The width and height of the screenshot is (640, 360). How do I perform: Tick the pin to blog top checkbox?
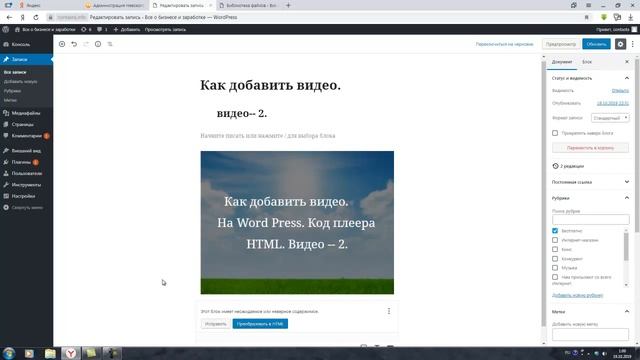tap(555, 133)
